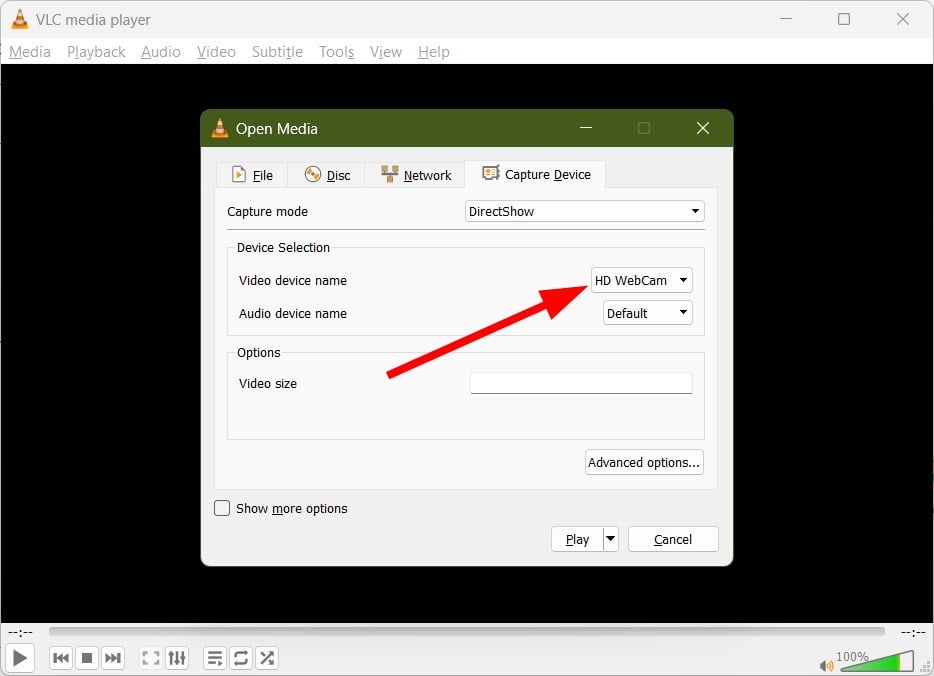Open the View menu
Image resolution: width=934 pixels, height=676 pixels.
click(385, 52)
